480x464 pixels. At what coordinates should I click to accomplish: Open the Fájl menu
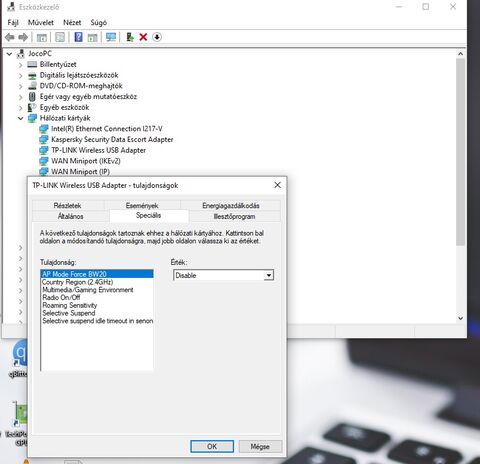13,22
